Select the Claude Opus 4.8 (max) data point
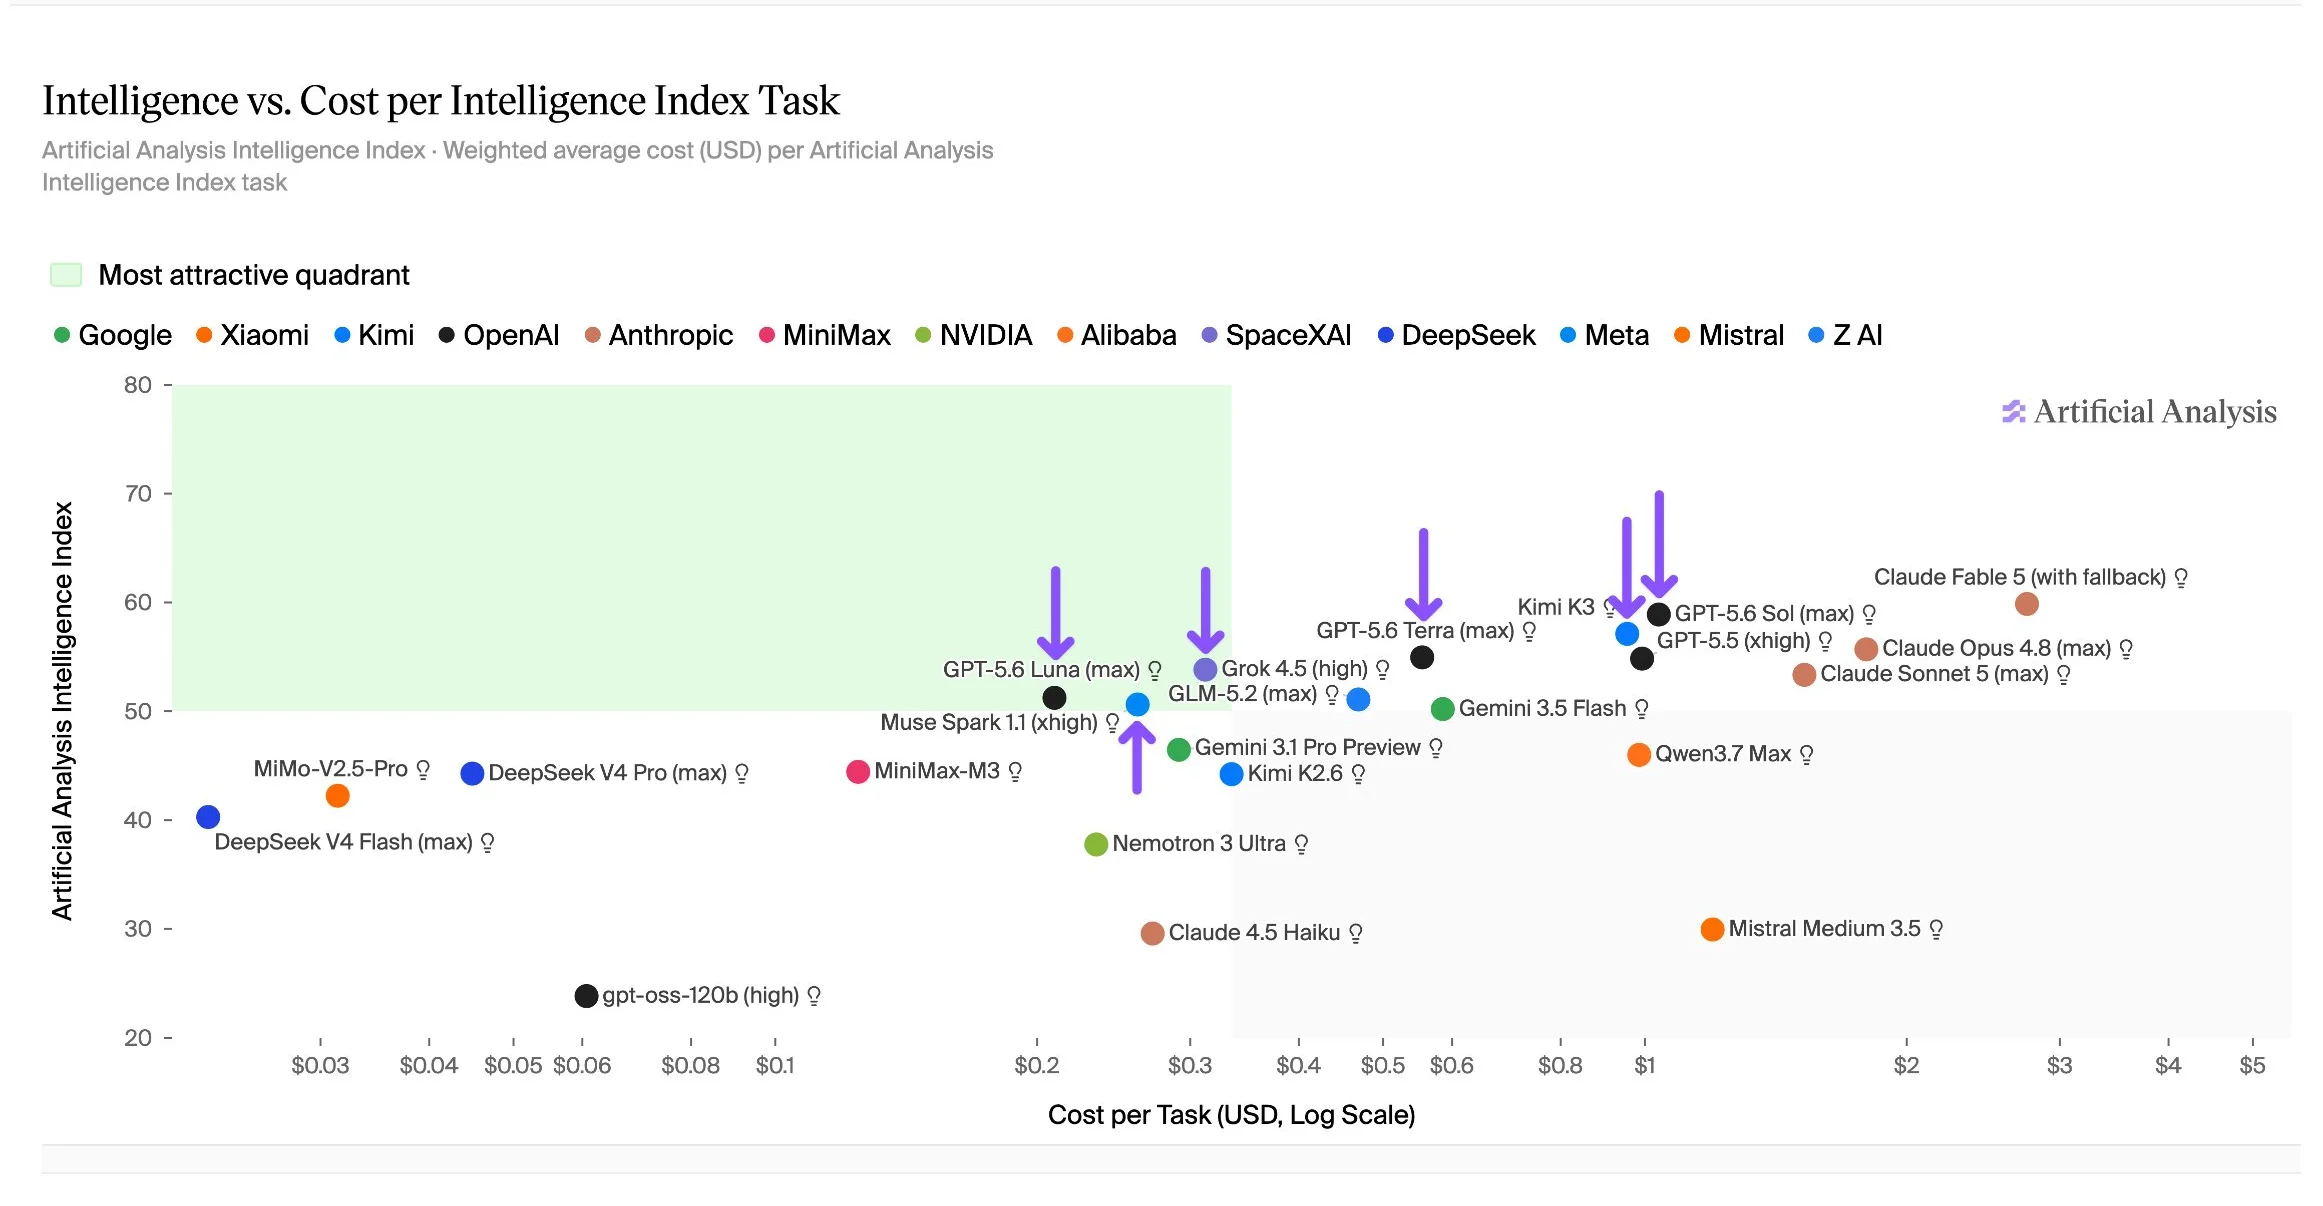Image resolution: width=2323 pixels, height=1206 pixels. point(1865,649)
